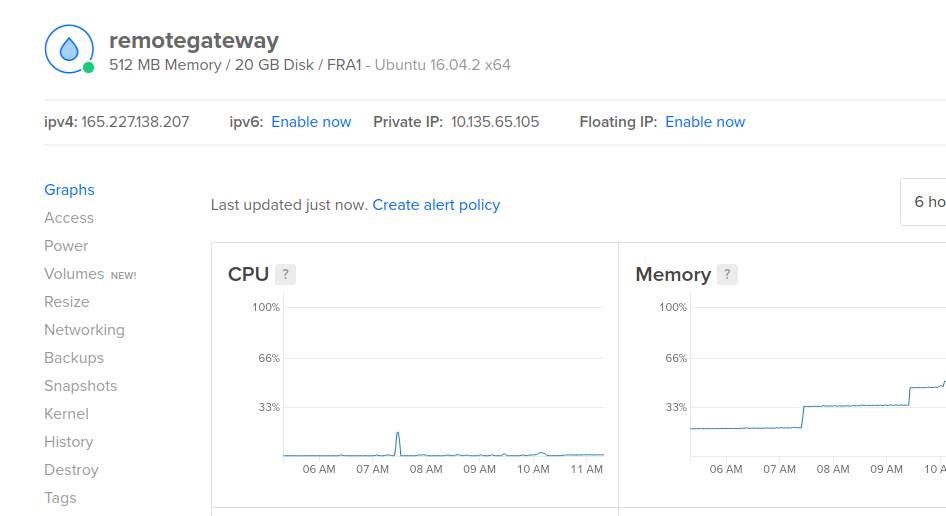The width and height of the screenshot is (946, 516).
Task: Click the green droplet status indicator
Action: tap(89, 68)
